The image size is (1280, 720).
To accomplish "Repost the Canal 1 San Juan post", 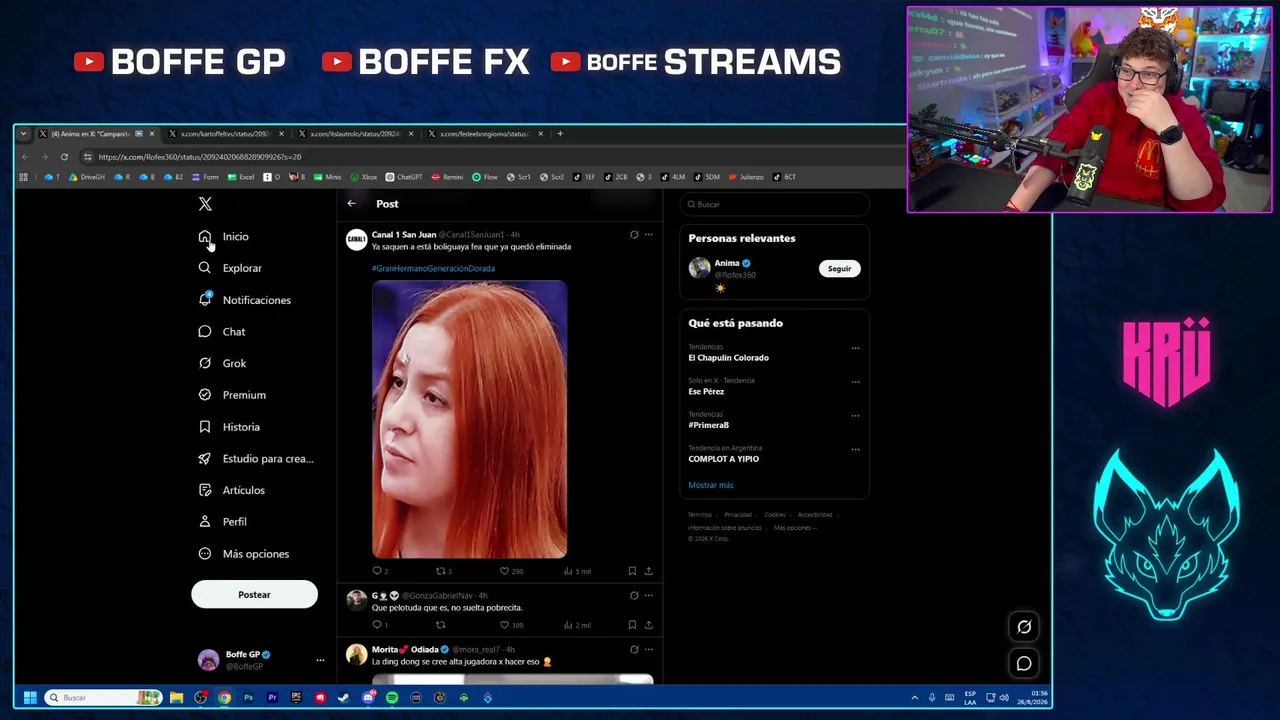I will [442, 571].
